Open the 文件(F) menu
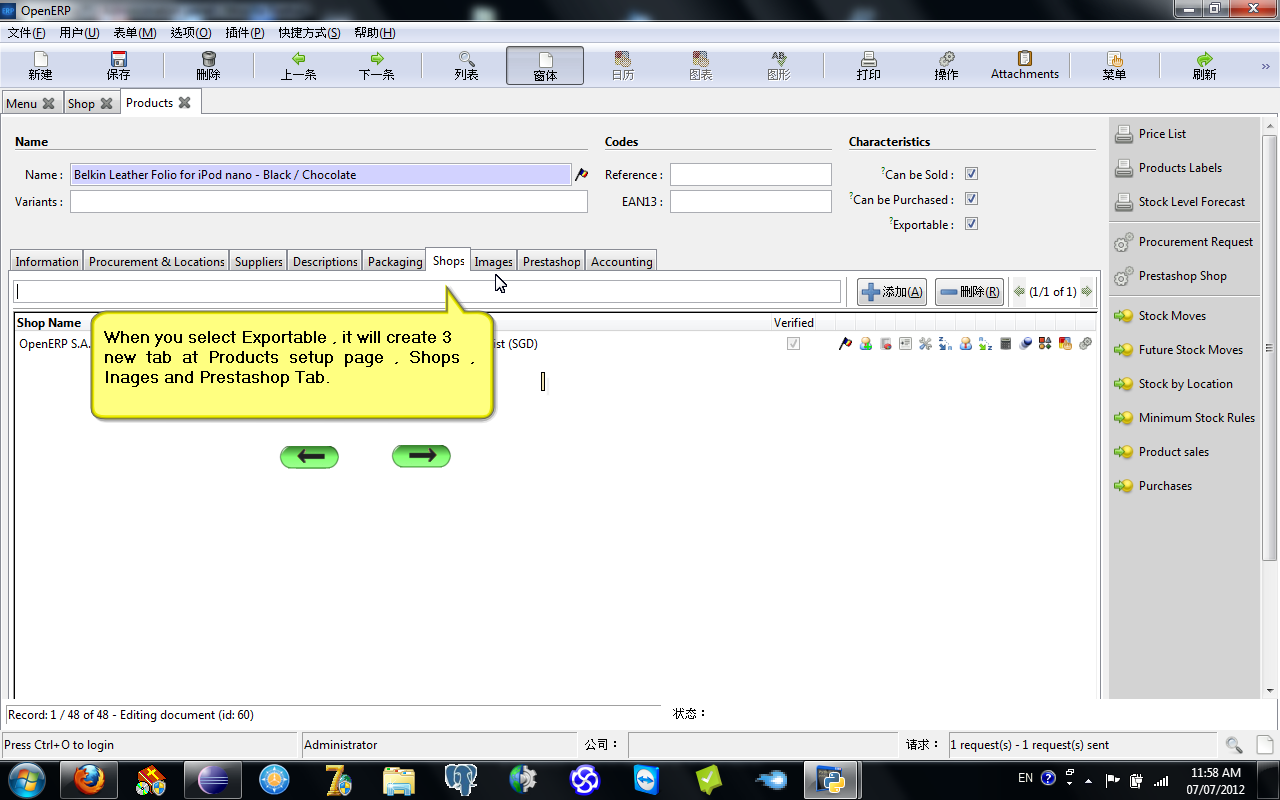This screenshot has height=800, width=1280. (x=27, y=33)
